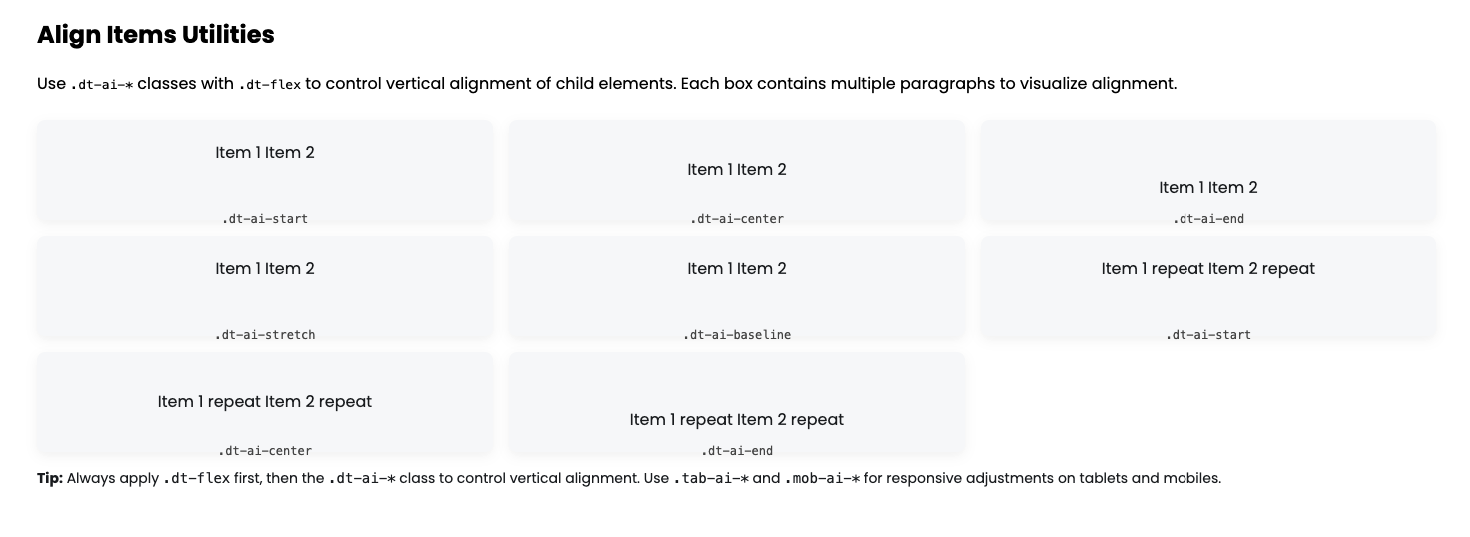
Task: Click the .dt-flex code in the description
Action: [x=270, y=84]
